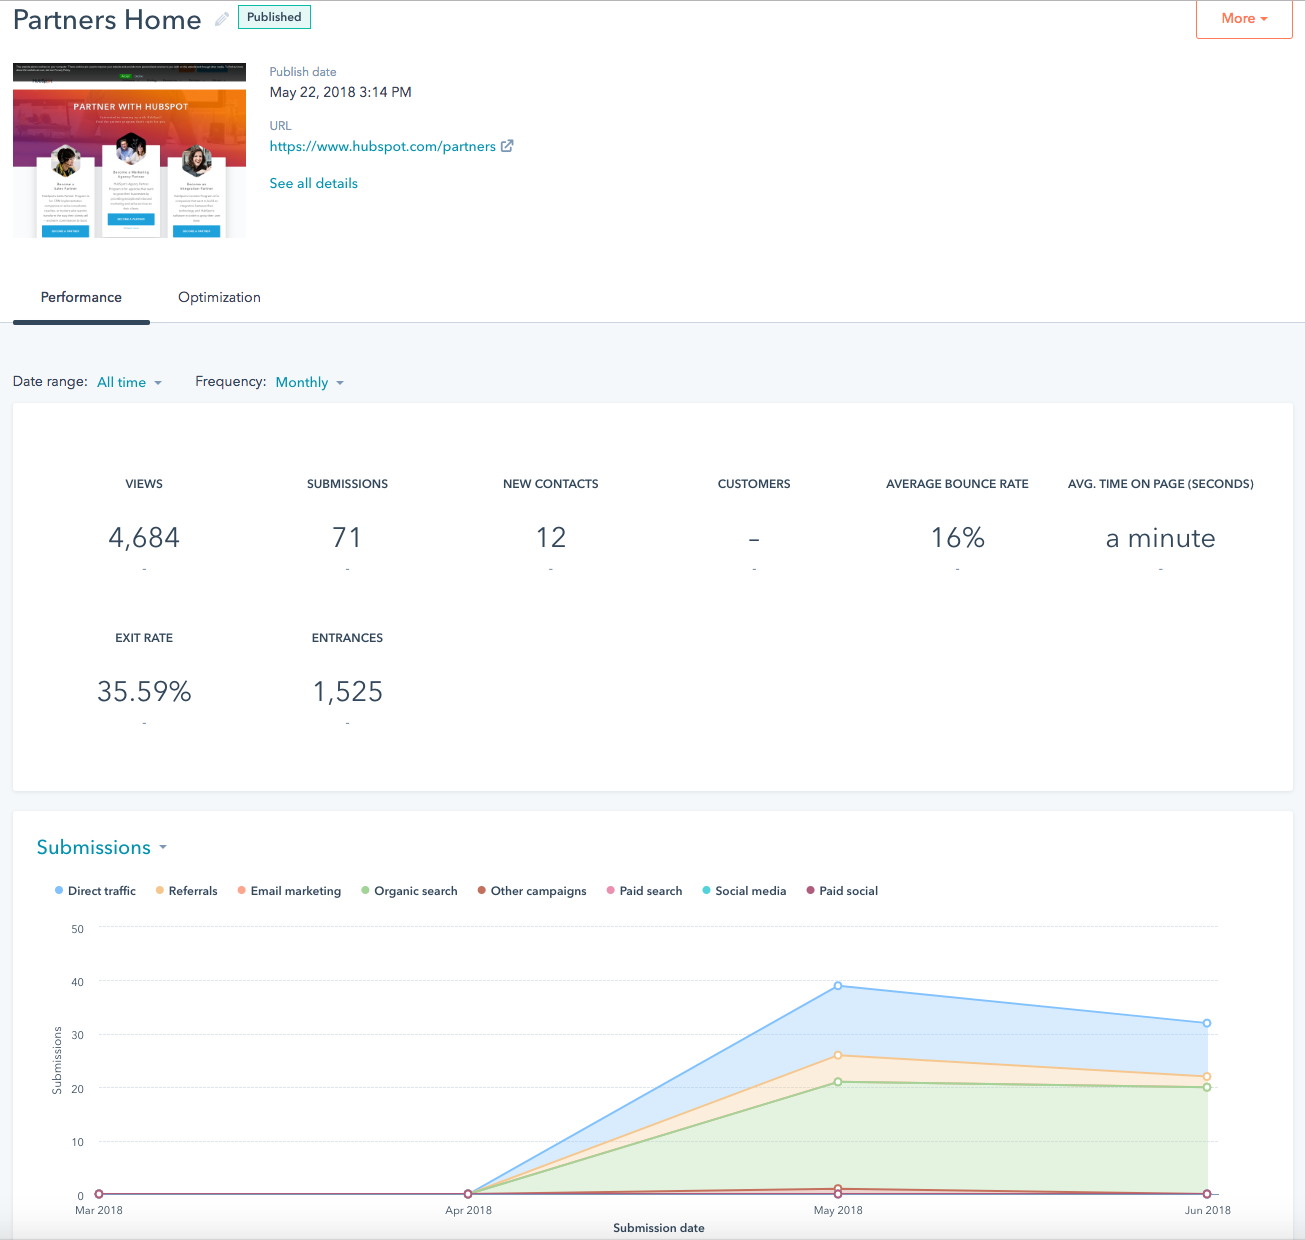Click the Referrals data point at May 2018
The width and height of the screenshot is (1305, 1240).
pos(838,1055)
